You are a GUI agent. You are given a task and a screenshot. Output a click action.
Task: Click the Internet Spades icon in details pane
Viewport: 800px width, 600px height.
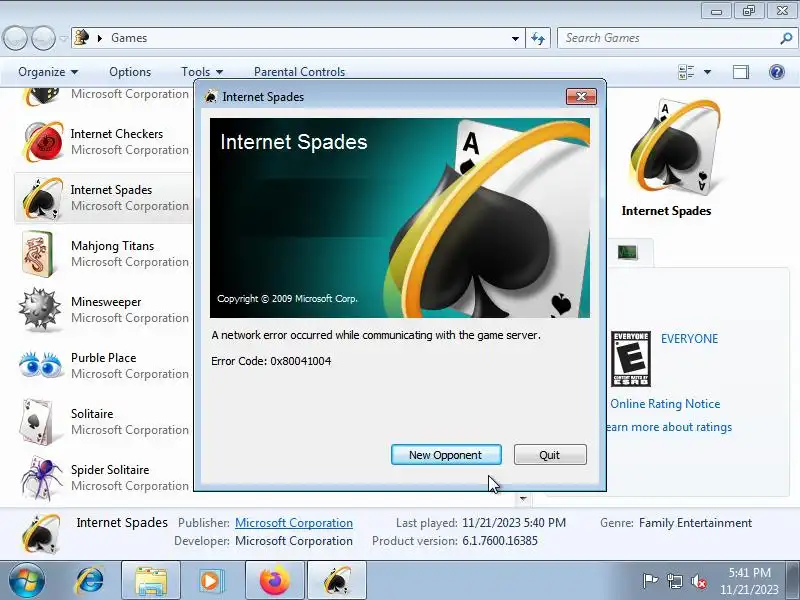(x=41, y=533)
